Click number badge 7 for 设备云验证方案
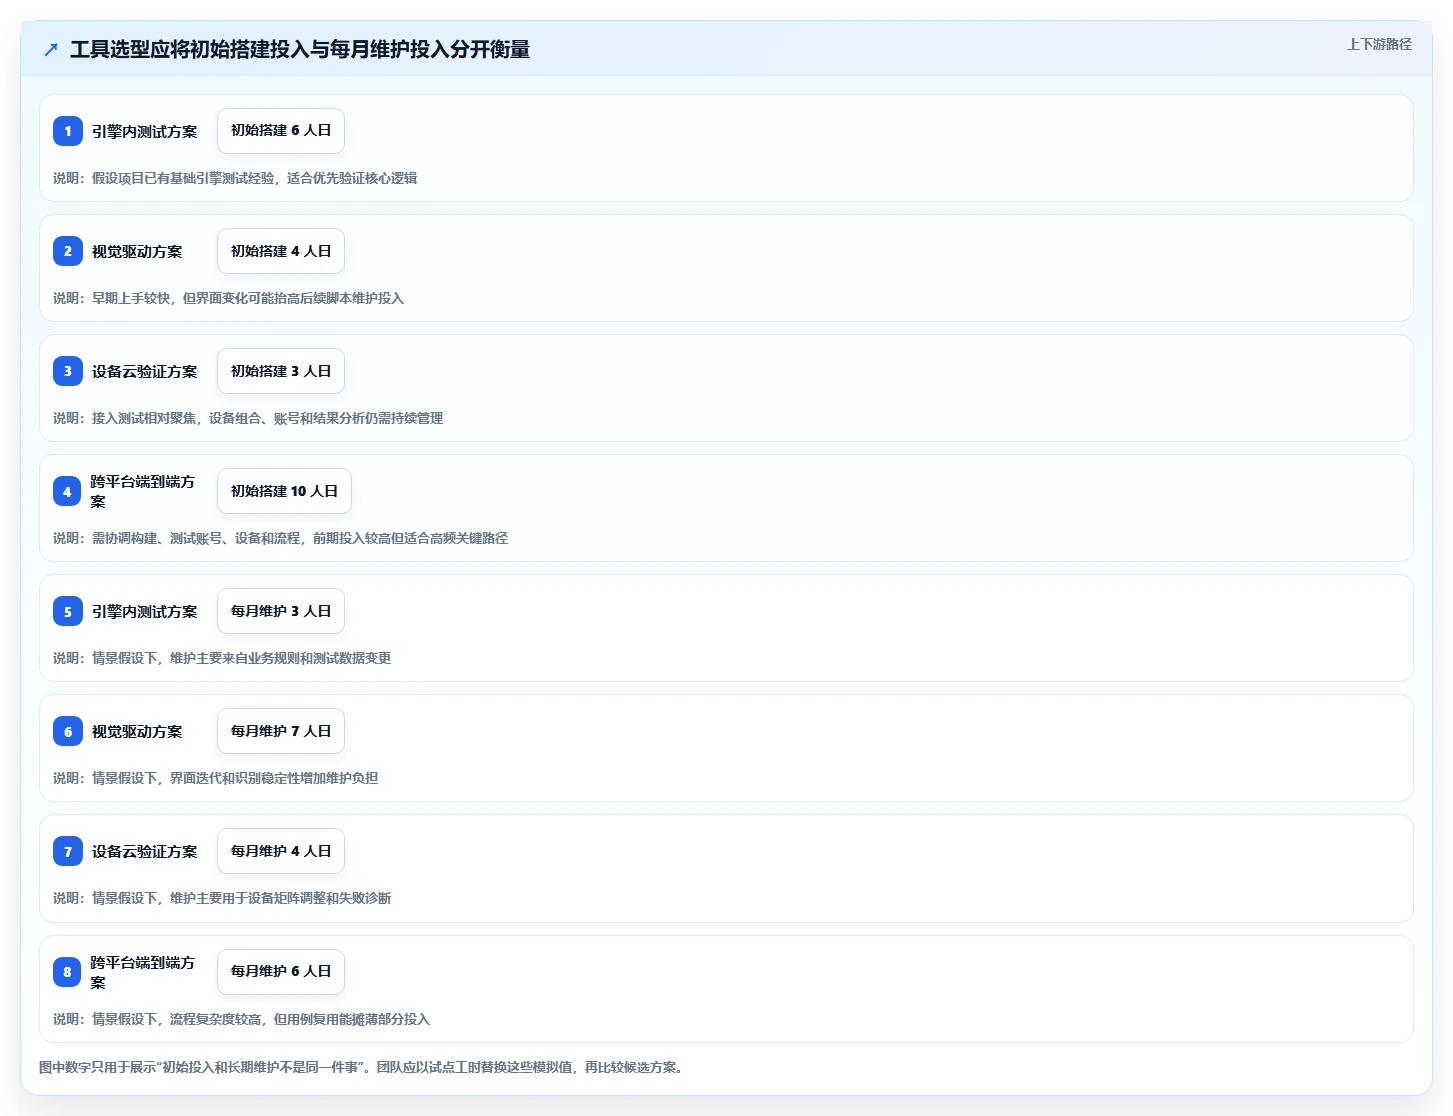The height and width of the screenshot is (1116, 1453). tap(68, 851)
